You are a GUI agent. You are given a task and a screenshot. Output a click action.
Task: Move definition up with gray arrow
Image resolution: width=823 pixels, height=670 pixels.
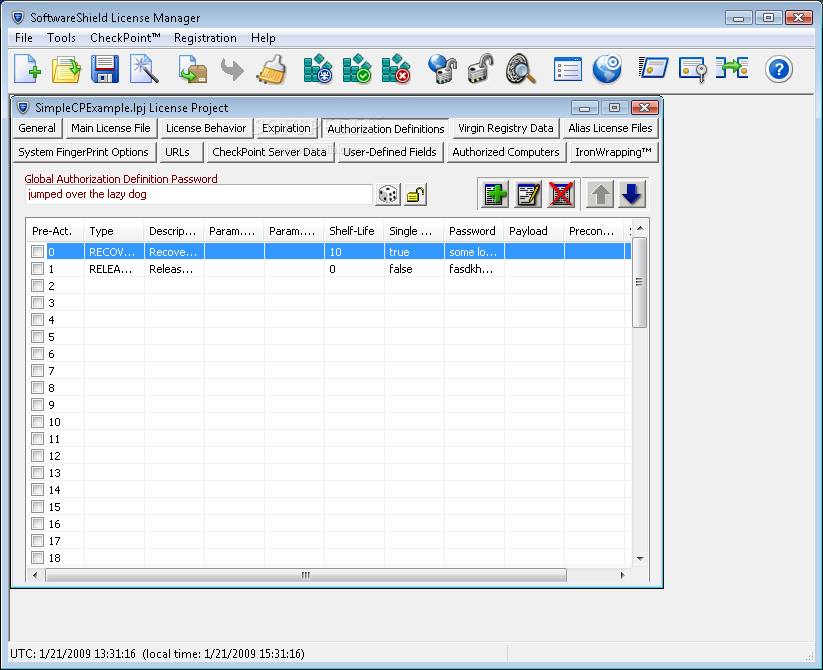600,194
